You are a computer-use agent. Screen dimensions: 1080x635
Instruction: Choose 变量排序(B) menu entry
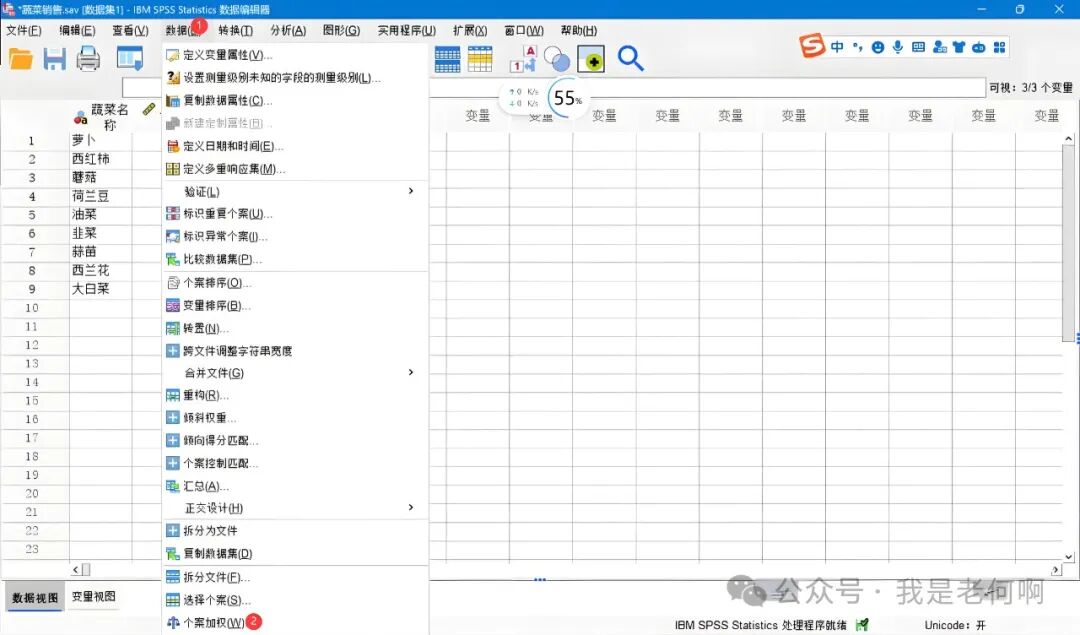point(295,306)
